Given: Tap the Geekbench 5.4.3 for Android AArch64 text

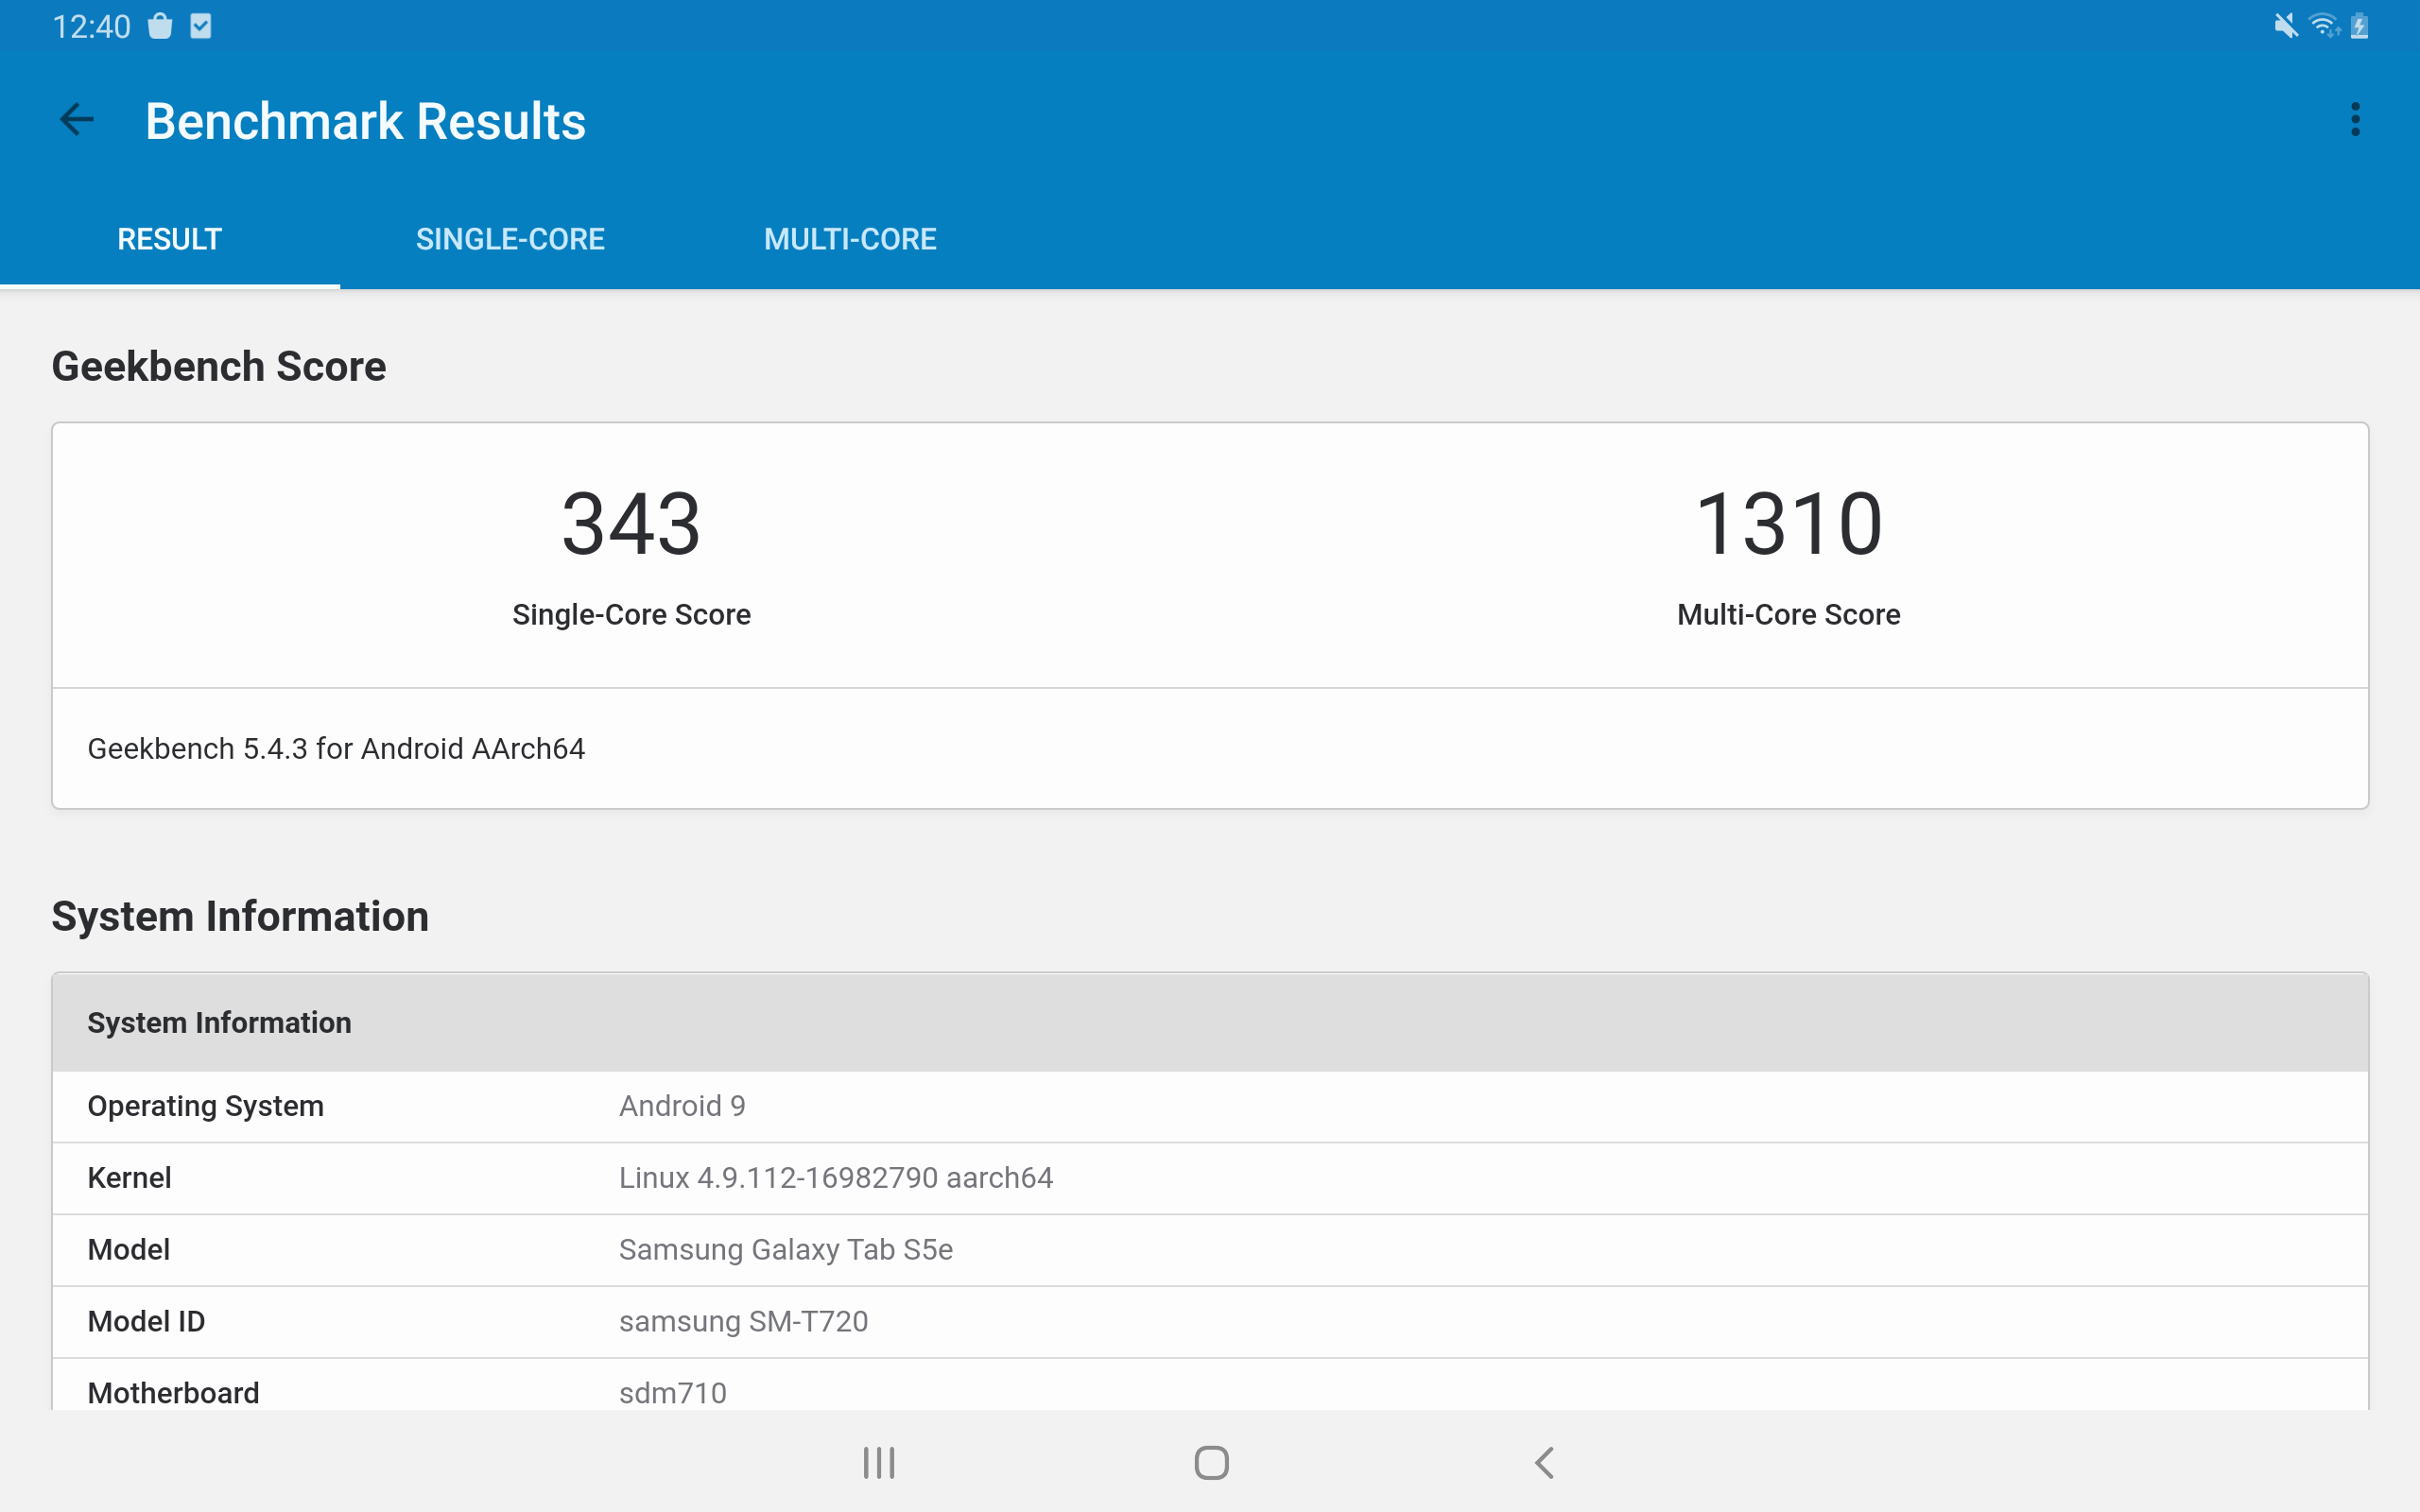Looking at the screenshot, I should 336,749.
